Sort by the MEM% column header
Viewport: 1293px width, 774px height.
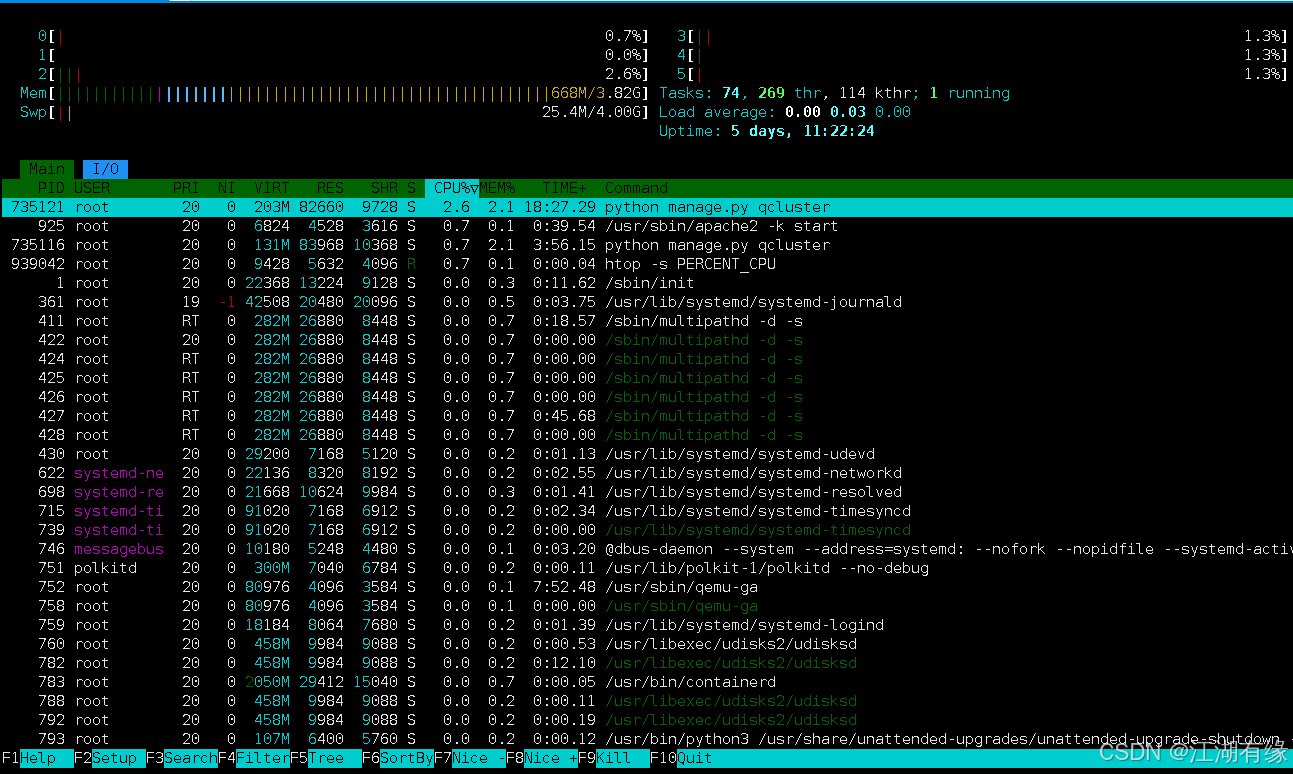(x=498, y=188)
